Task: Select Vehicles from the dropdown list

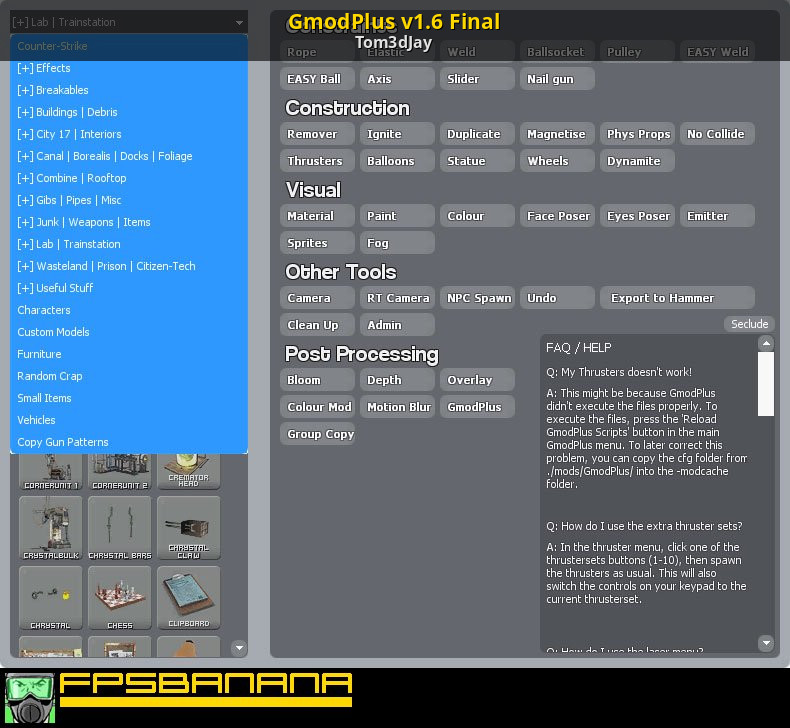Action: pyautogui.click(x=36, y=420)
